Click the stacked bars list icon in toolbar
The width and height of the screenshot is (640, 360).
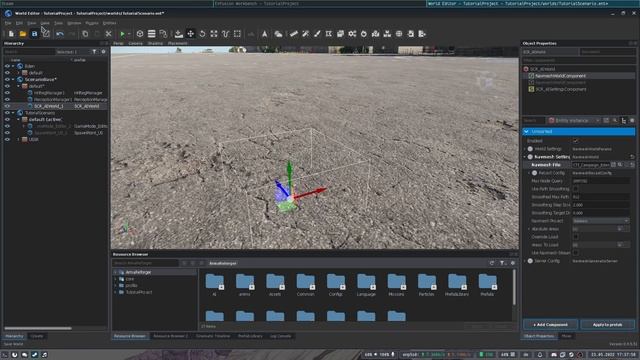(151, 34)
